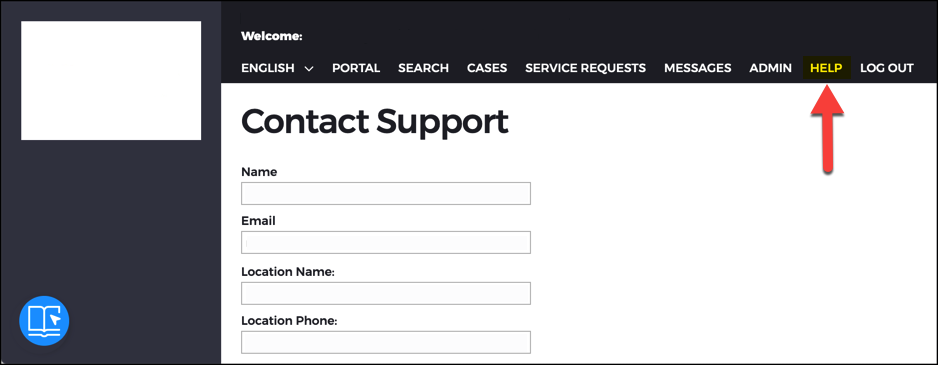Click the red arrow pointing at HELP
Viewport: 938px width, 365px height.
pyautogui.click(x=827, y=129)
